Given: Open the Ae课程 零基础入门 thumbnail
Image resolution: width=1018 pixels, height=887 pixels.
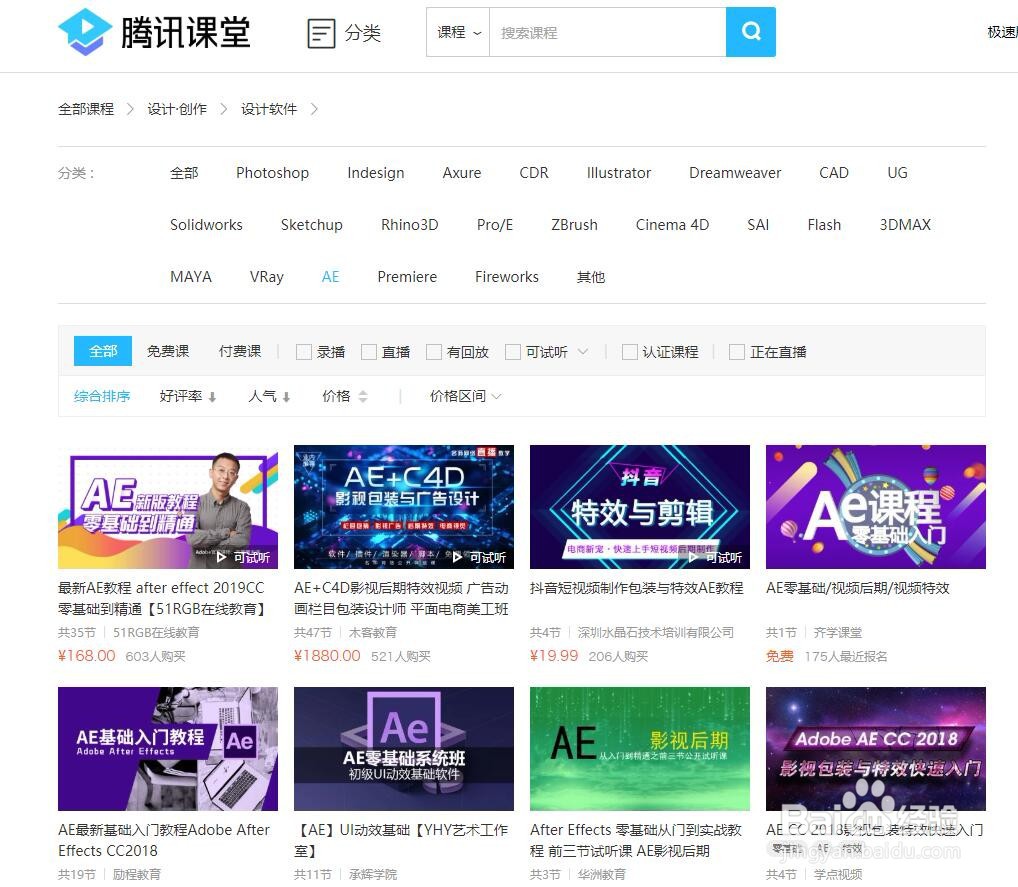Looking at the screenshot, I should pyautogui.click(x=876, y=507).
